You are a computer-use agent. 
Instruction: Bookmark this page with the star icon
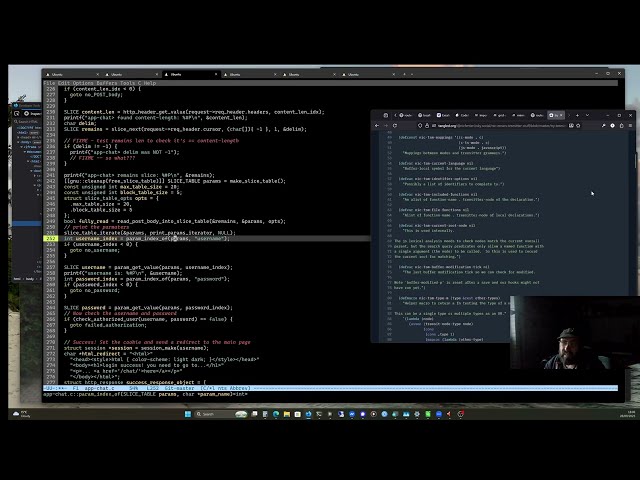click(x=578, y=126)
